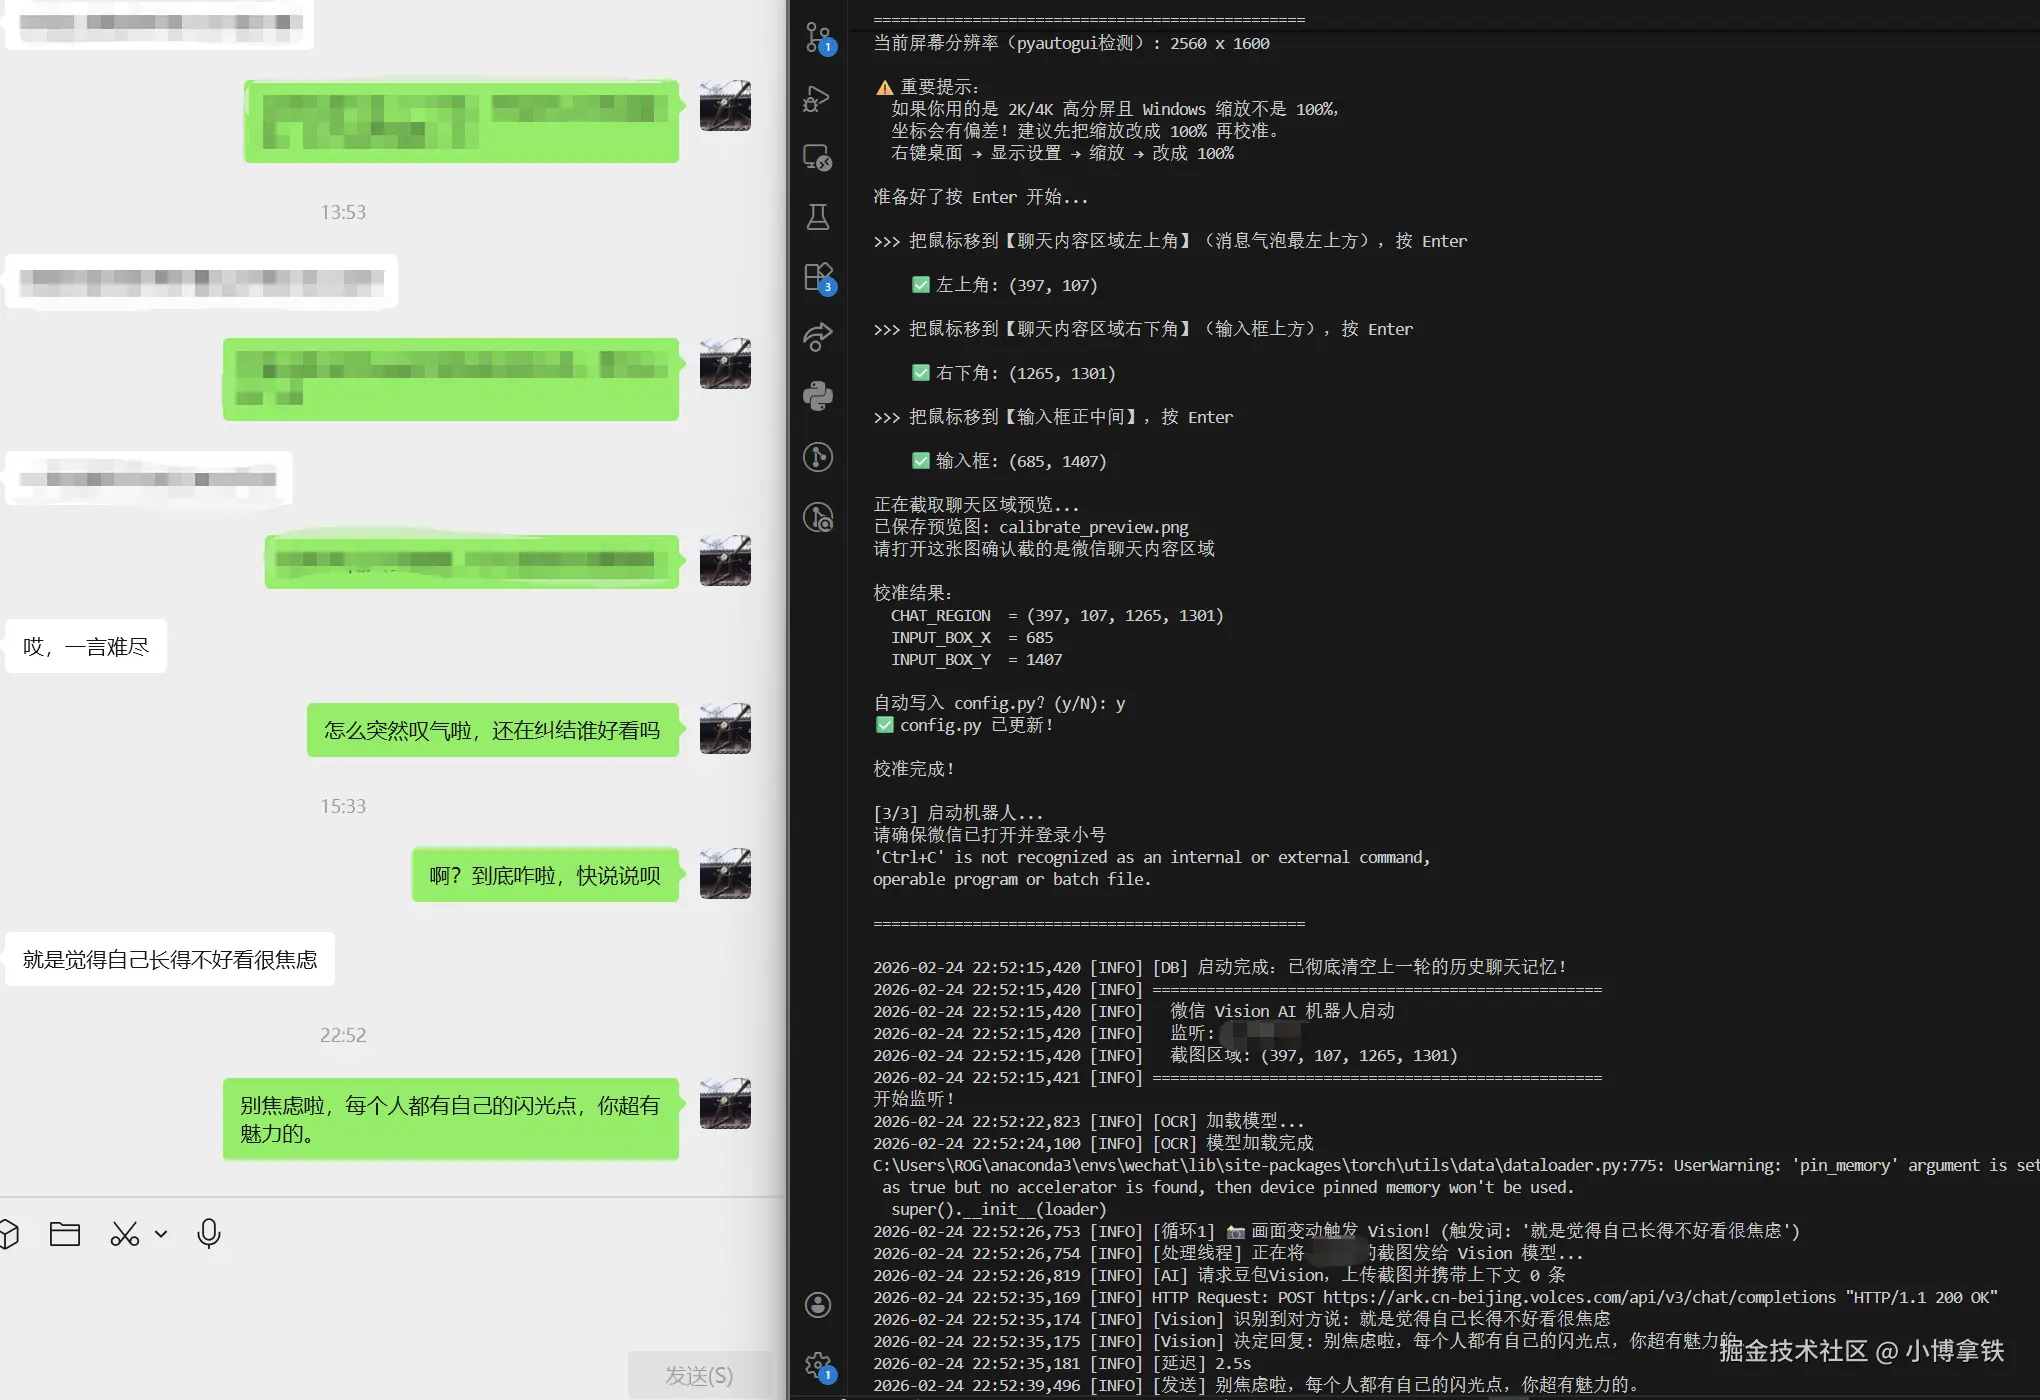The image size is (2040, 1400).
Task: Open the Git inspect search icon
Action: pos(817,517)
